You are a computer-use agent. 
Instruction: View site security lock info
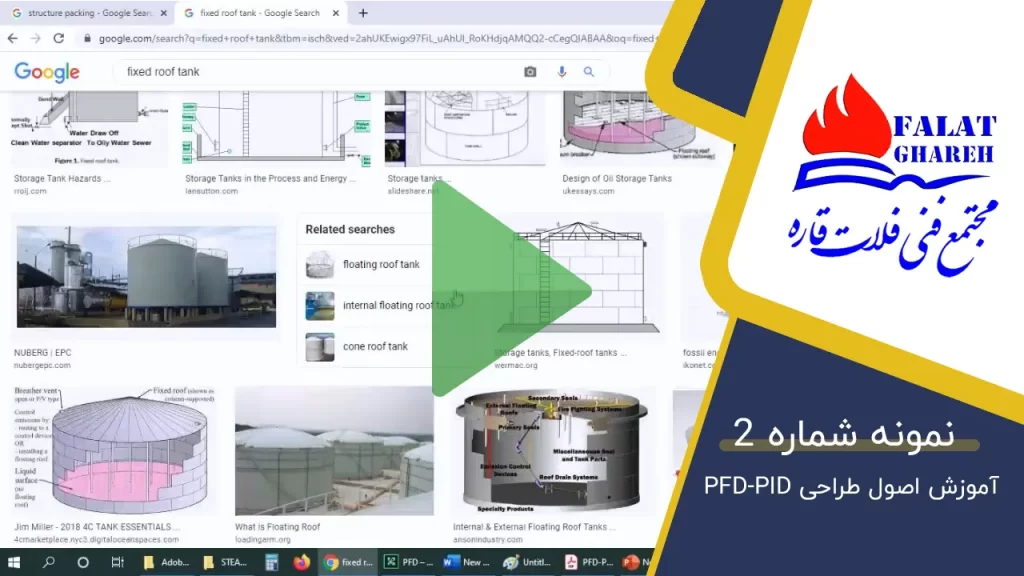[x=87, y=39]
